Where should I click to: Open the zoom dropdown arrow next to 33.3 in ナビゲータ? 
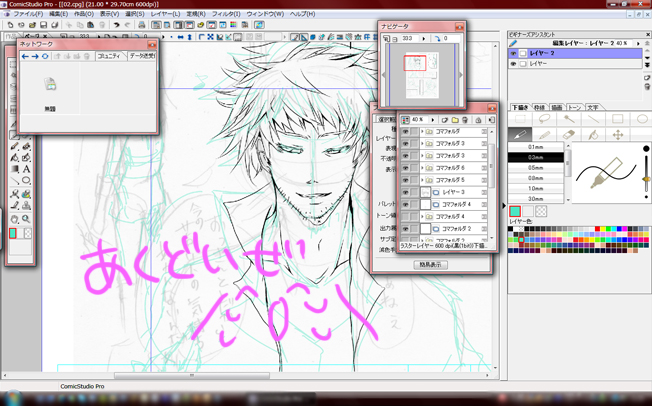(x=424, y=38)
